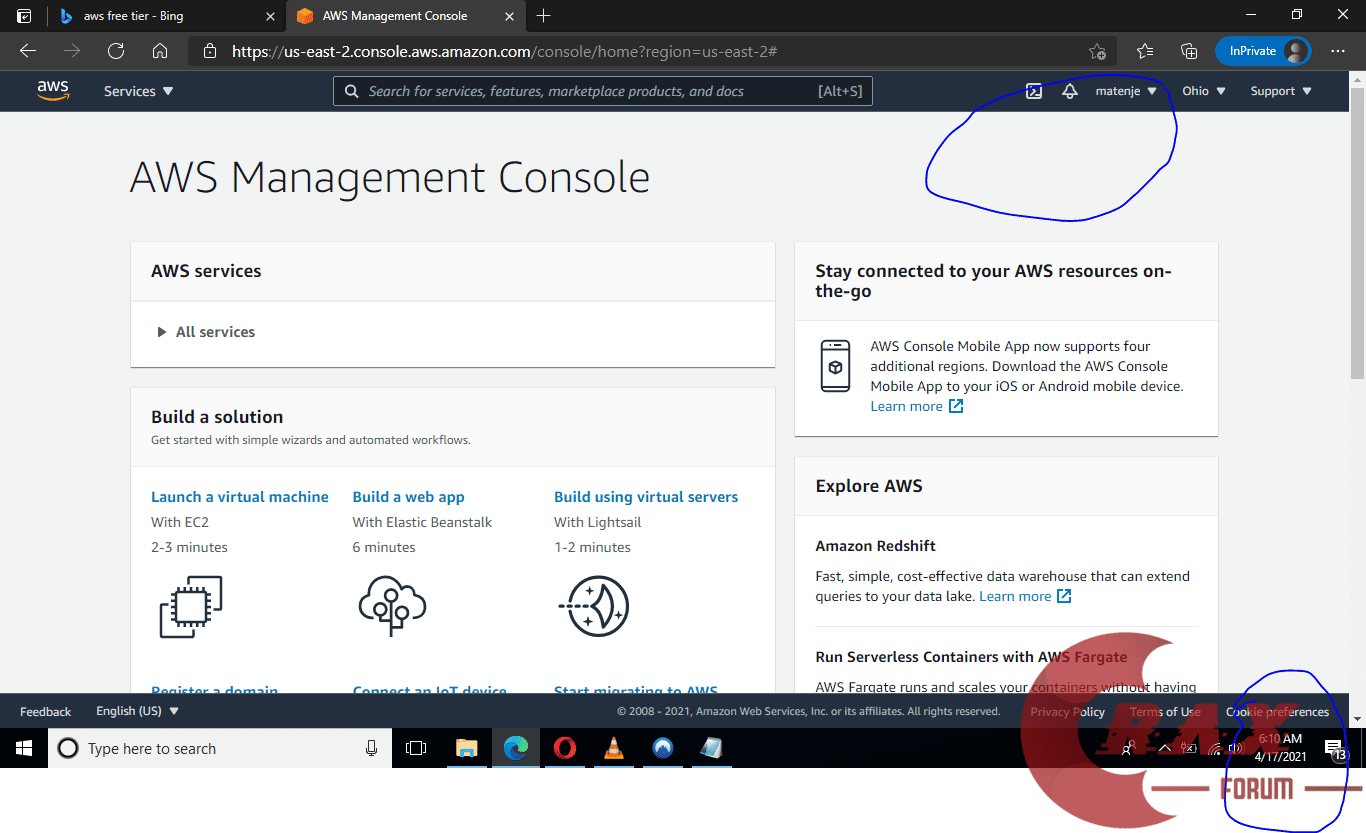Open the English (US) language selector

tap(137, 711)
